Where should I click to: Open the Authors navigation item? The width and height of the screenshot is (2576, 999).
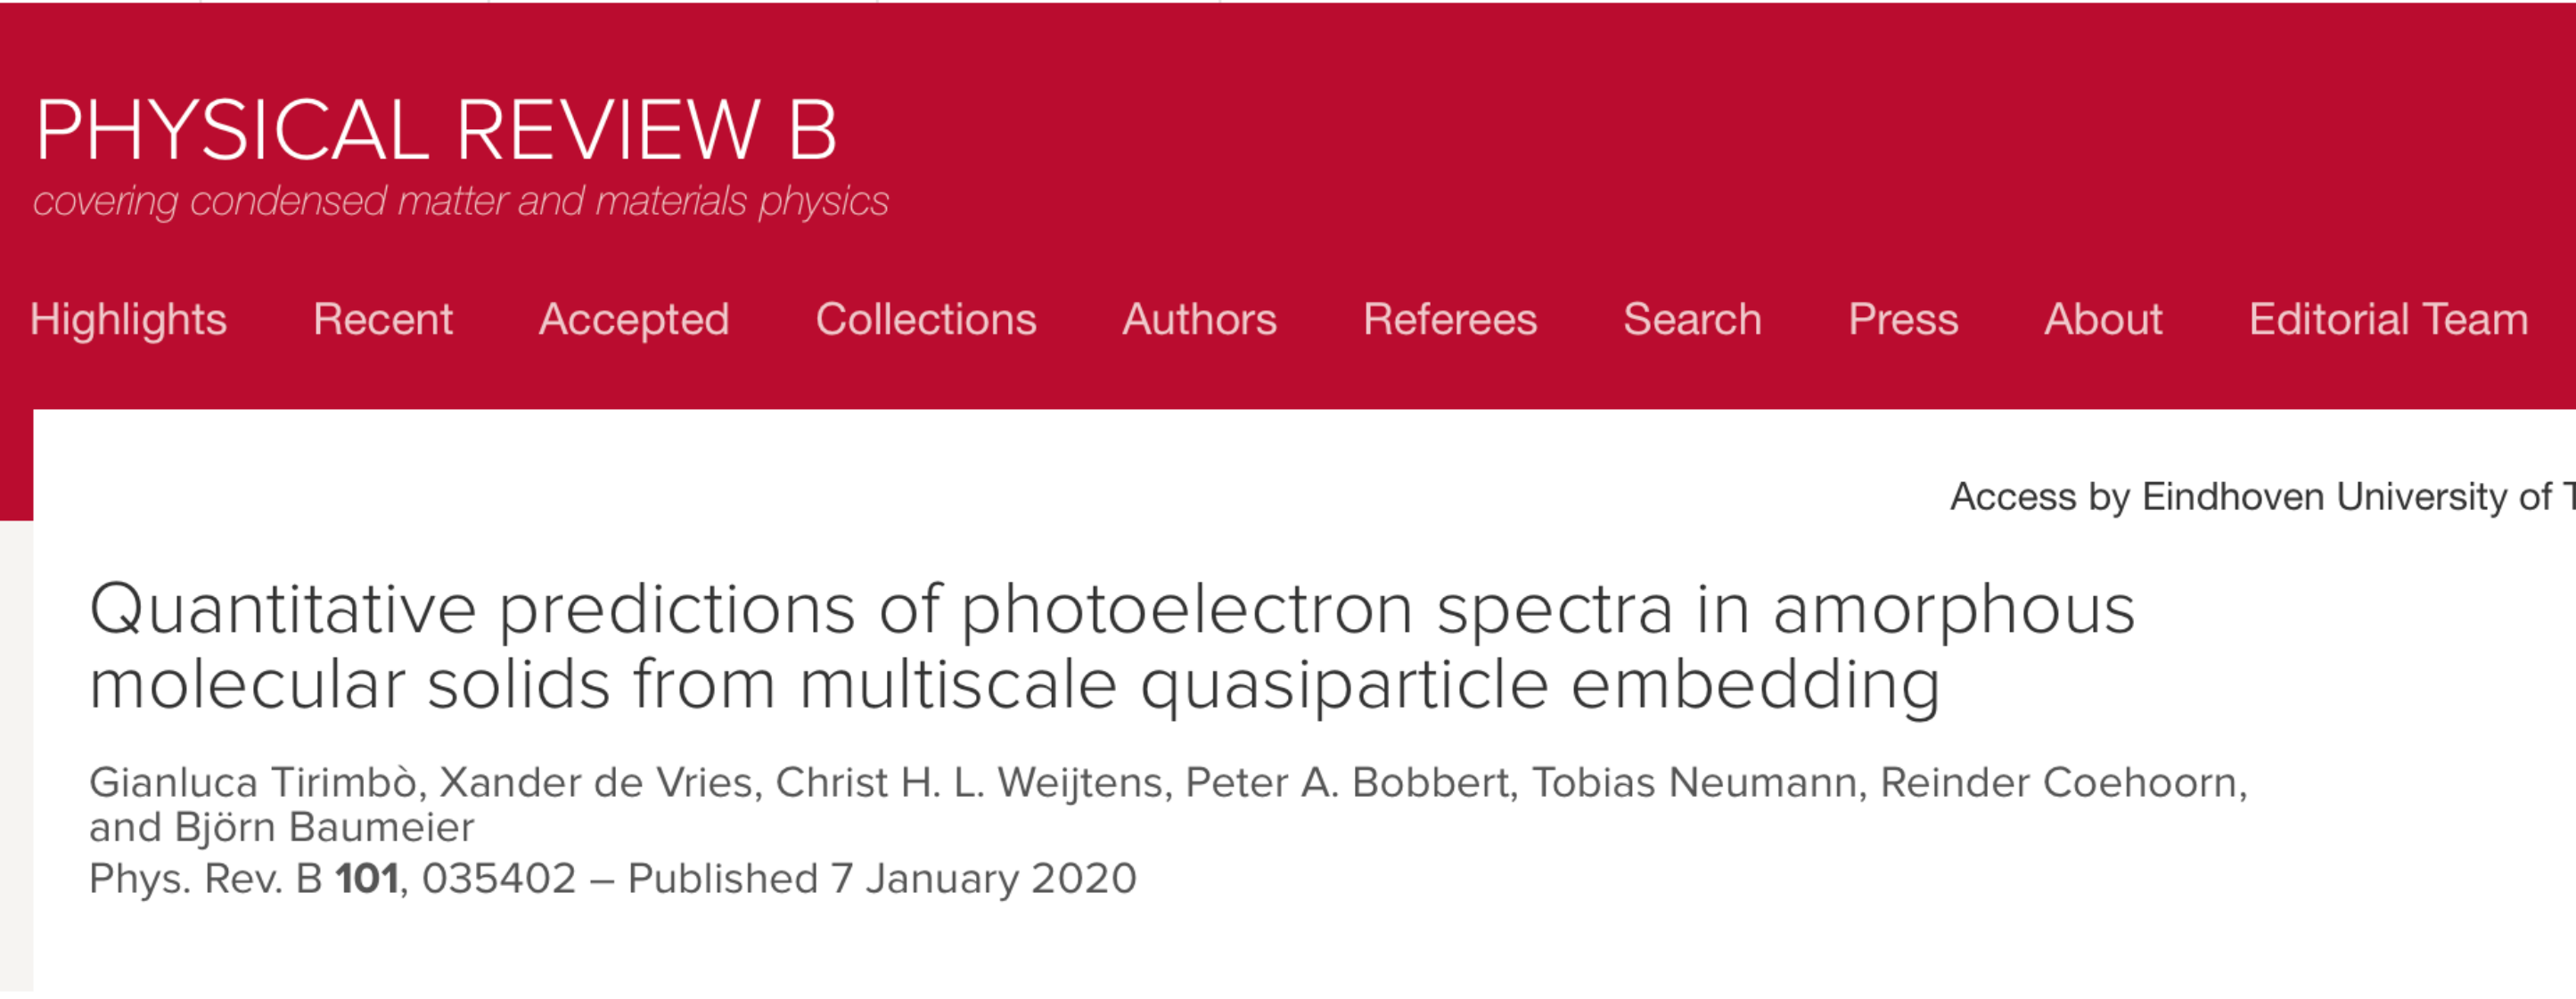[x=1199, y=320]
